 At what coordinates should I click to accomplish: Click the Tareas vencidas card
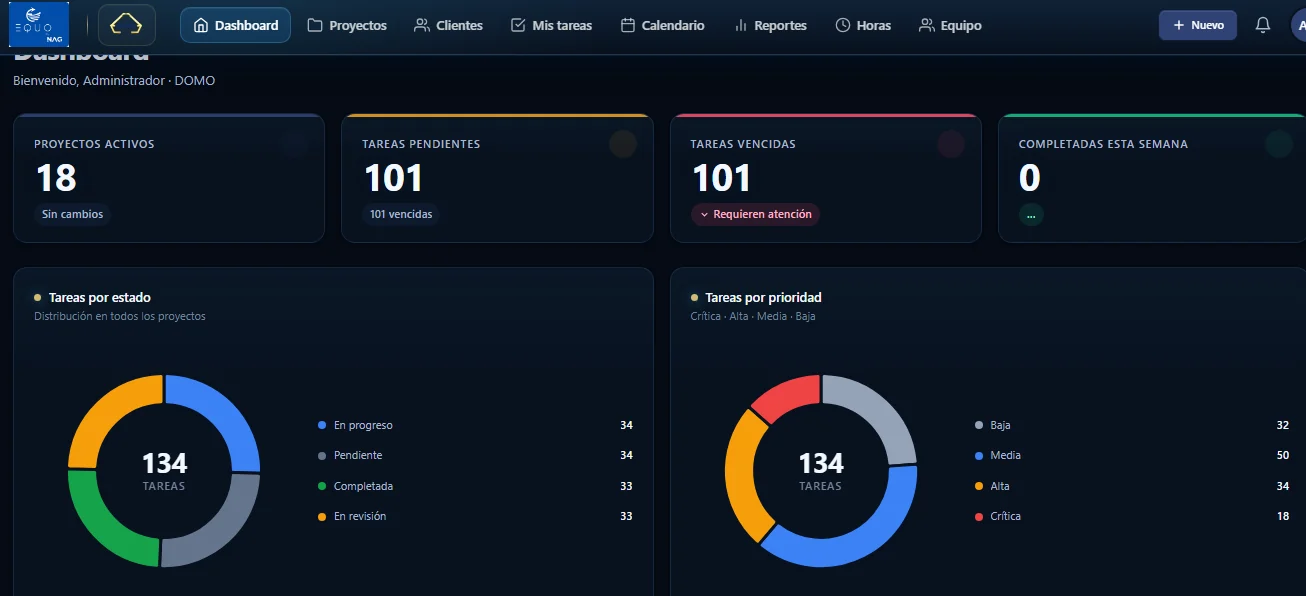825,178
